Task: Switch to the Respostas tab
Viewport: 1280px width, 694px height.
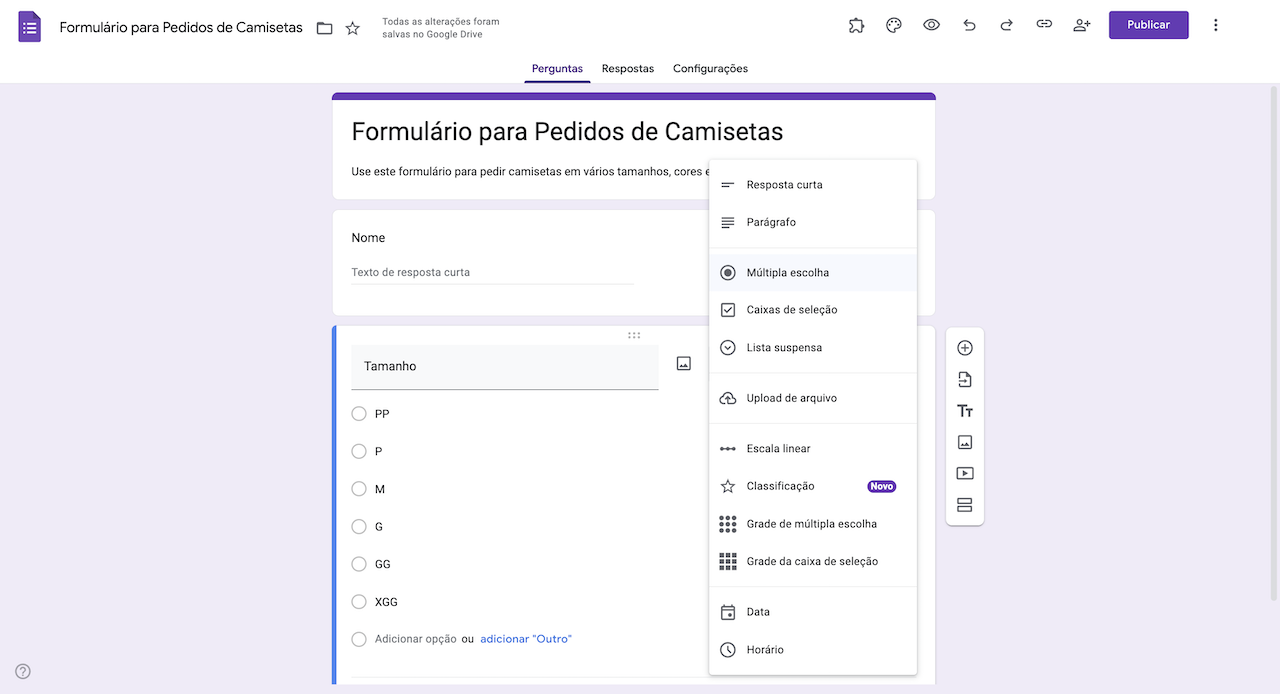Action: pos(627,68)
